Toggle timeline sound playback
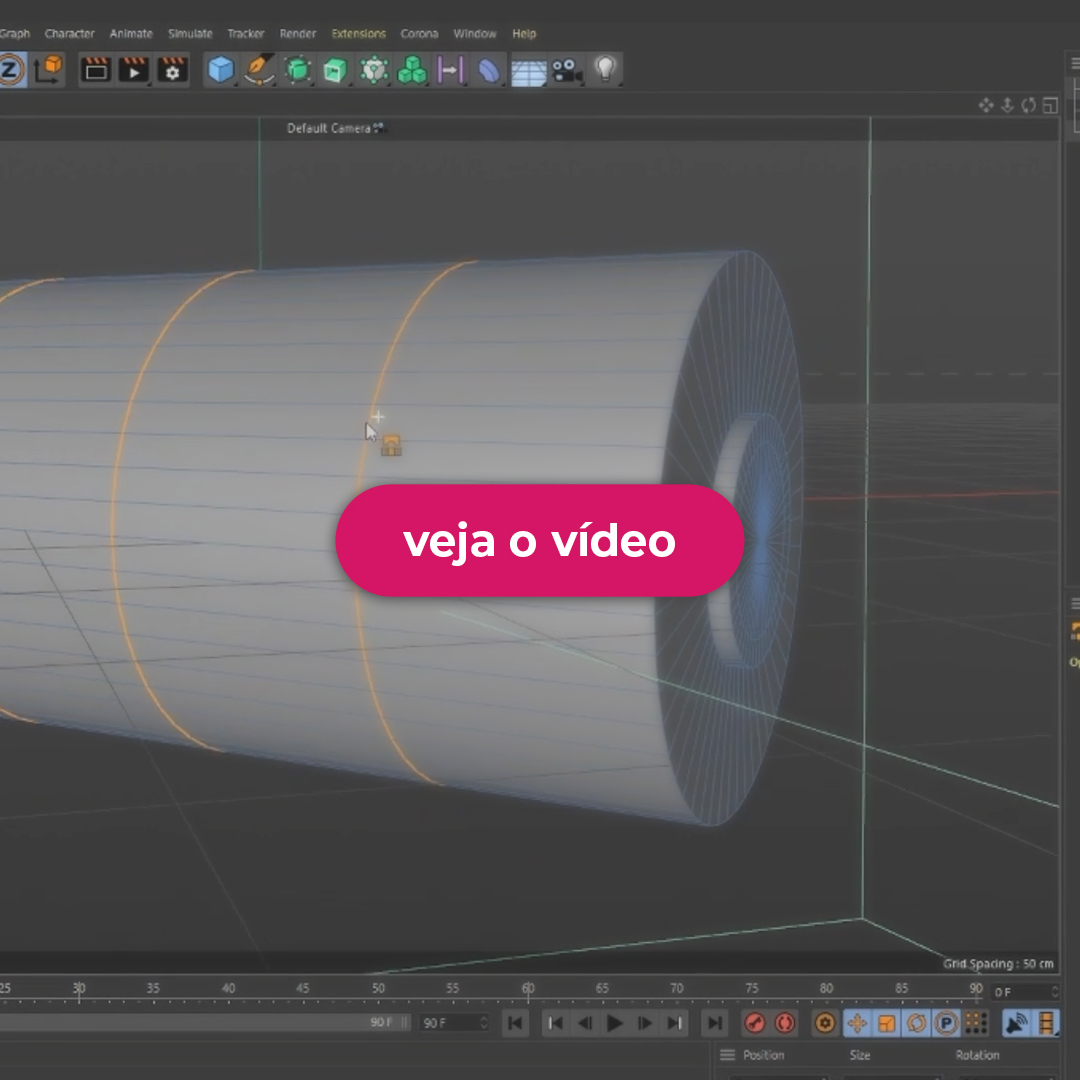The image size is (1080, 1080). [1016, 1023]
